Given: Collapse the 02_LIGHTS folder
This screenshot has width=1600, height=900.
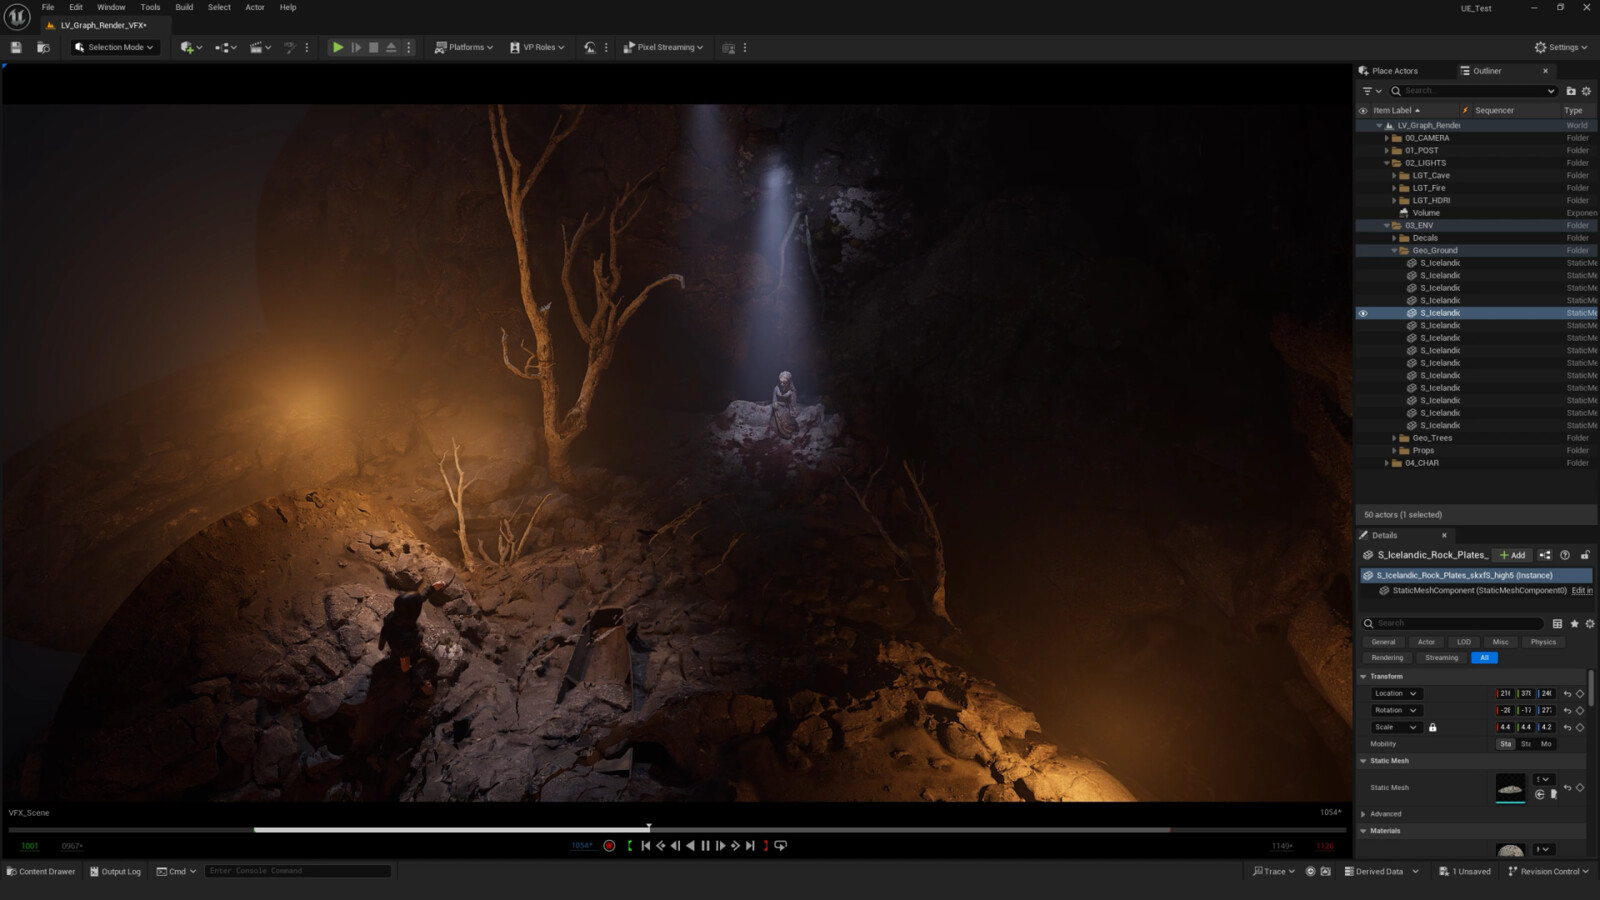Looking at the screenshot, I should (x=1386, y=163).
